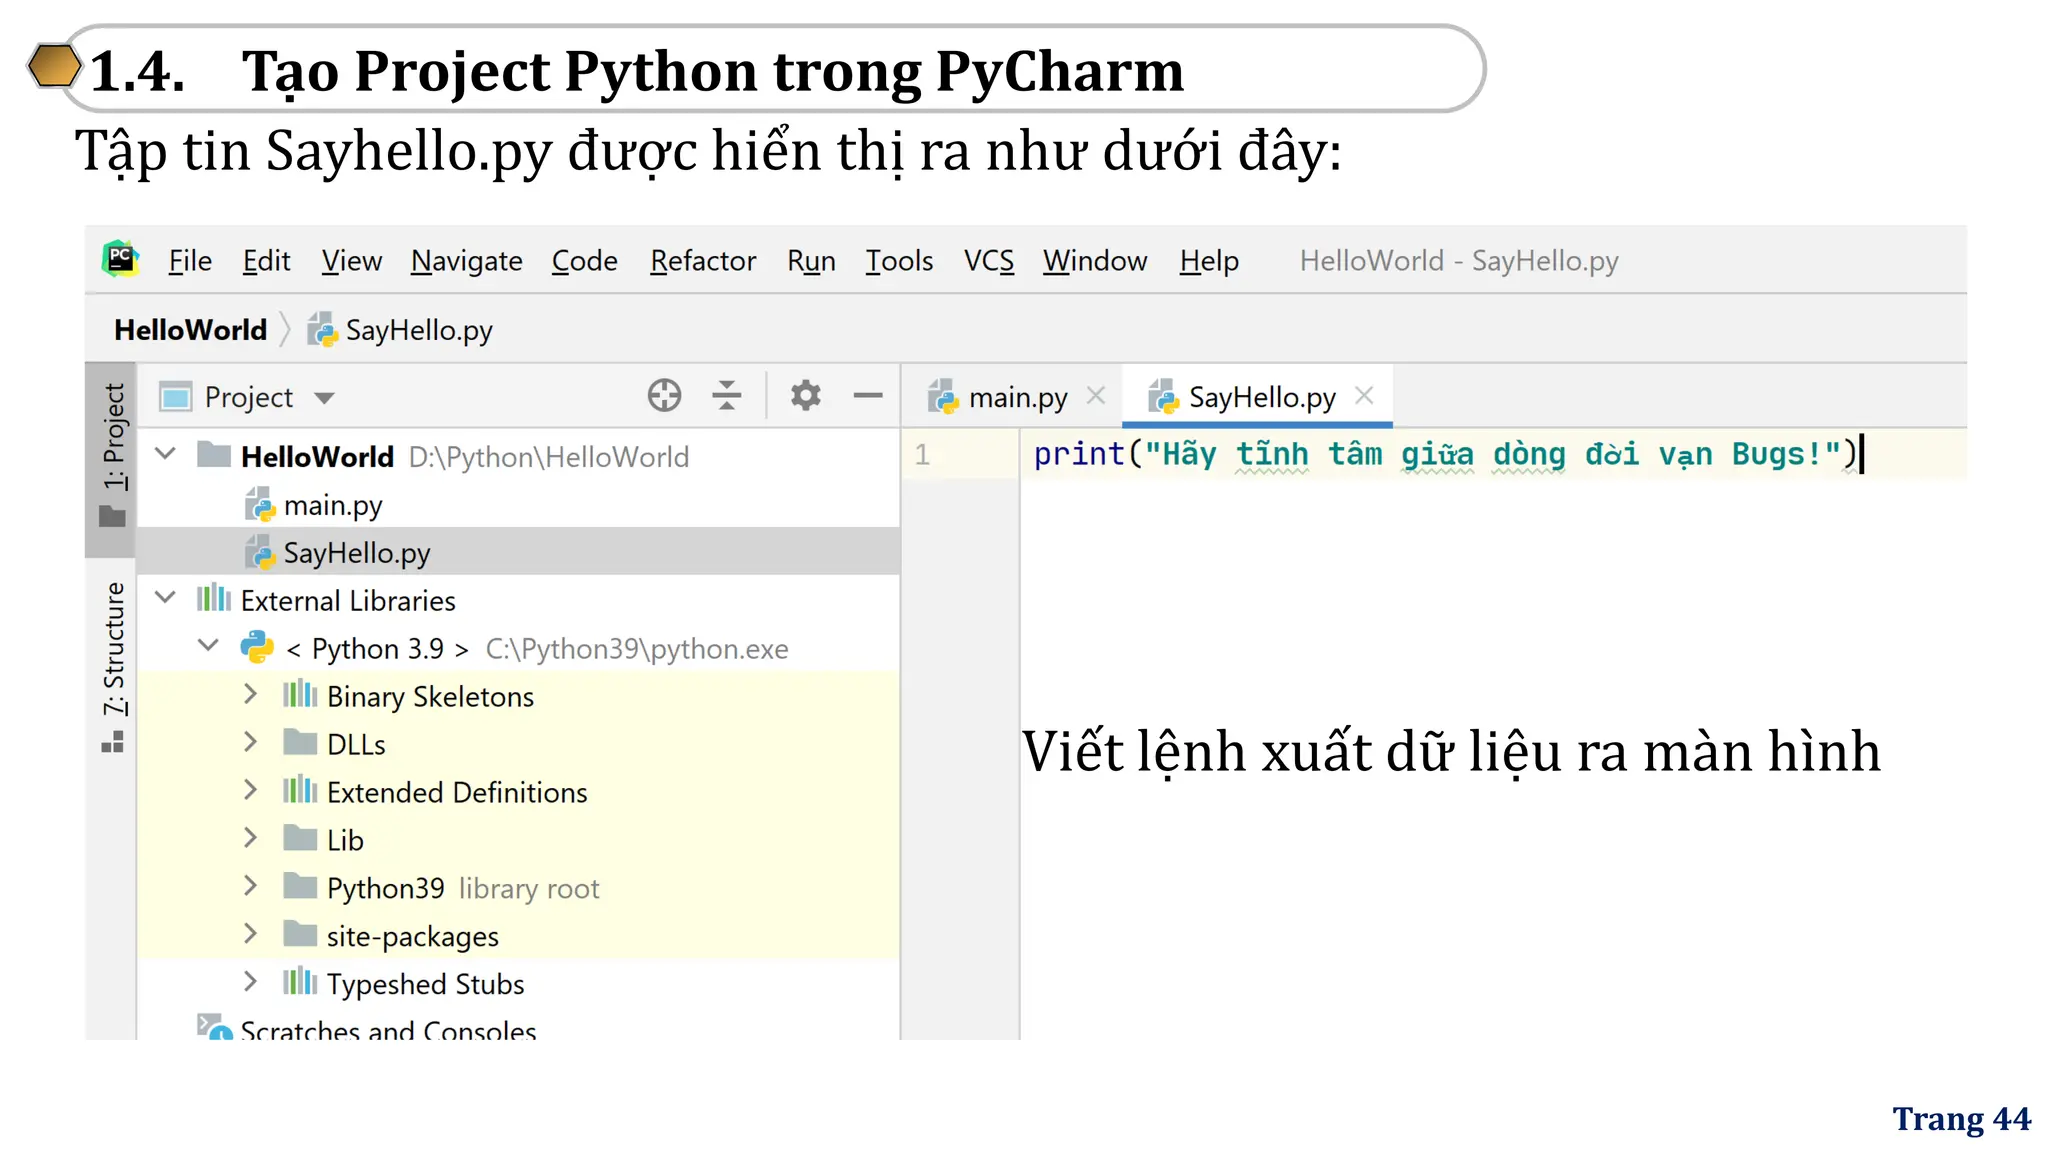Image resolution: width=2048 pixels, height=1152 pixels.
Task: Expand the Lib folder
Action: 250,838
